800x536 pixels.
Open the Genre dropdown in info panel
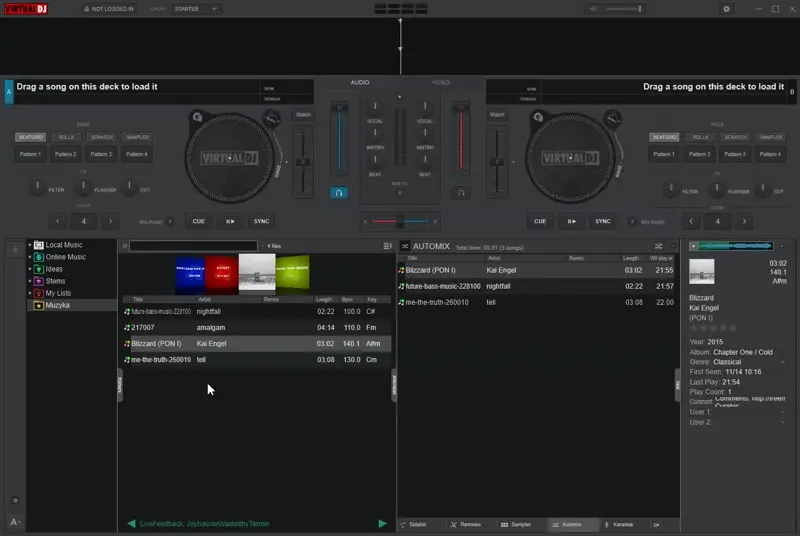[x=782, y=362]
